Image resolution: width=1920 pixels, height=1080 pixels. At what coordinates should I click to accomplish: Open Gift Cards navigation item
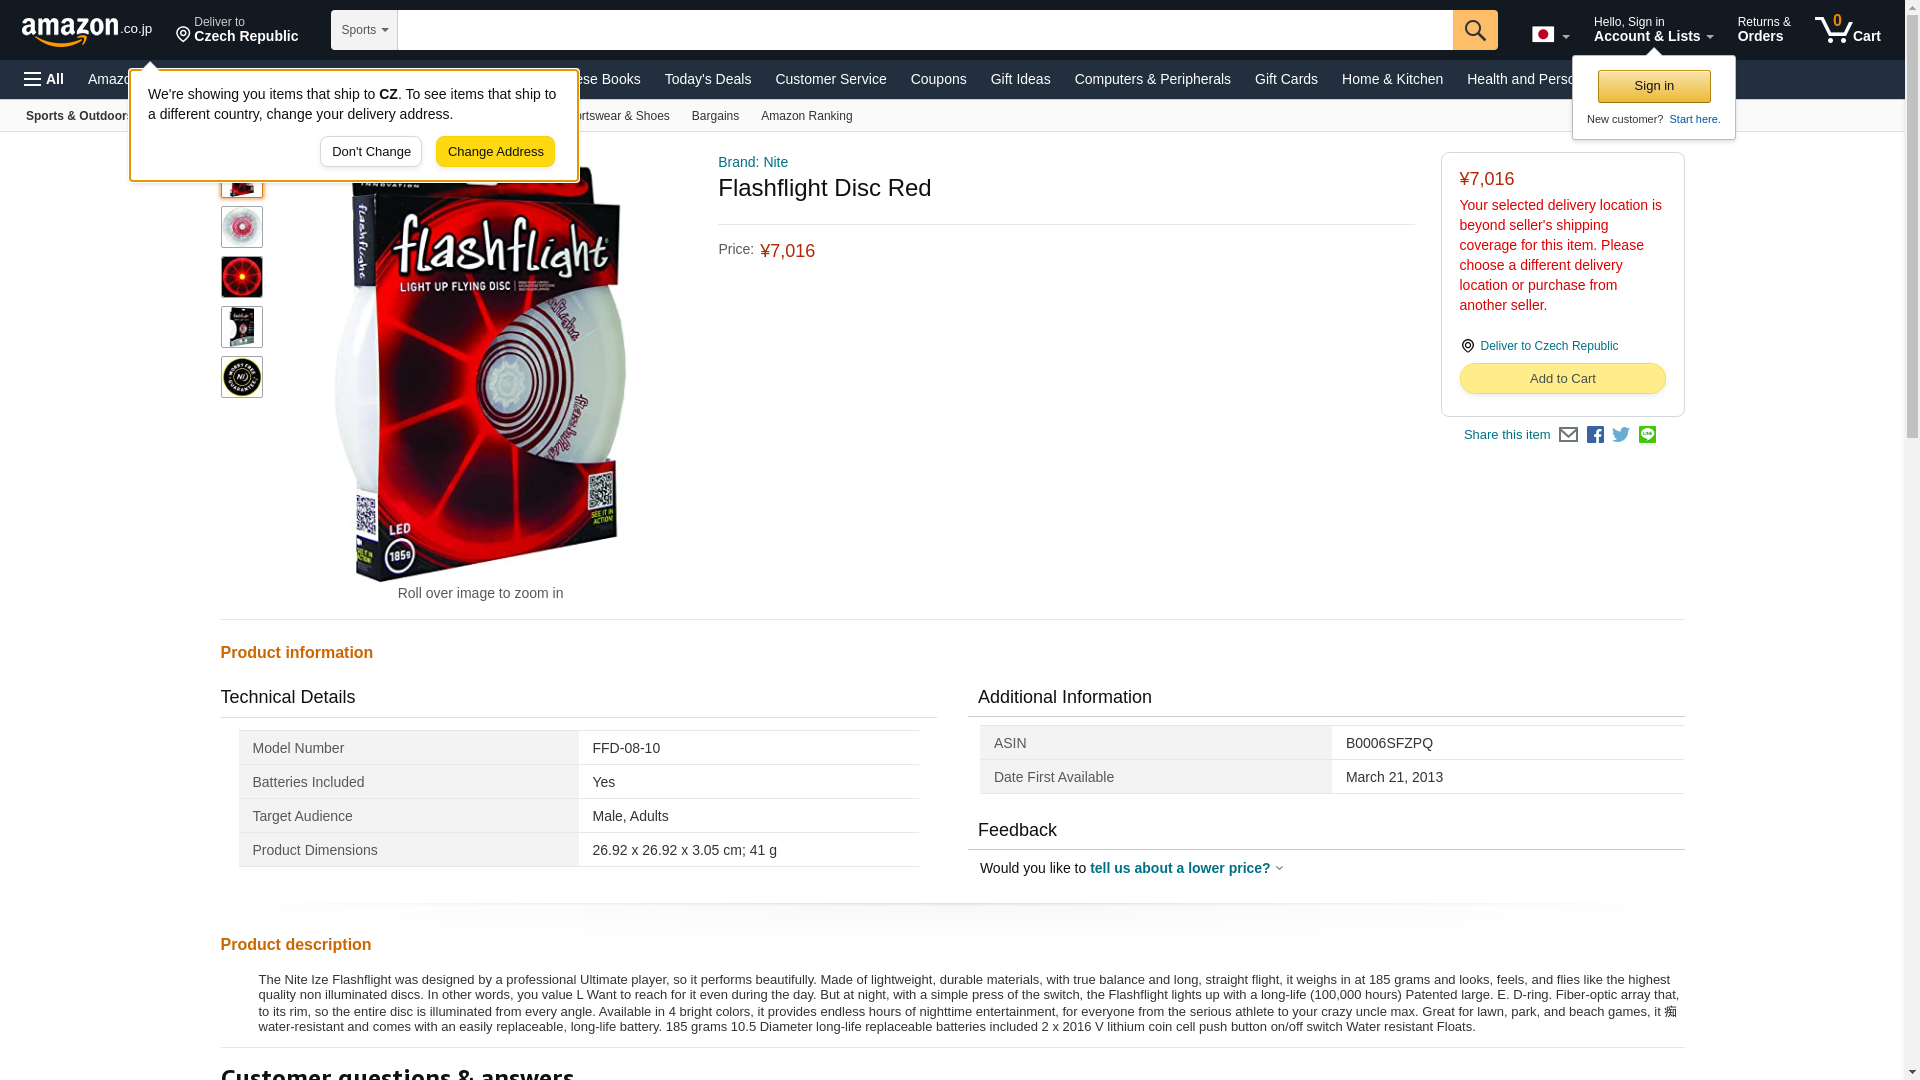tap(1286, 79)
